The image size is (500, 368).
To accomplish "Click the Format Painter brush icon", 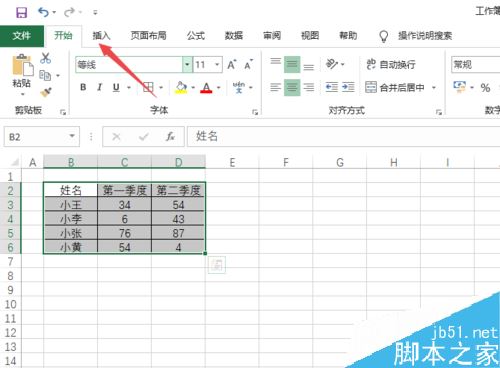I will 46,92.
